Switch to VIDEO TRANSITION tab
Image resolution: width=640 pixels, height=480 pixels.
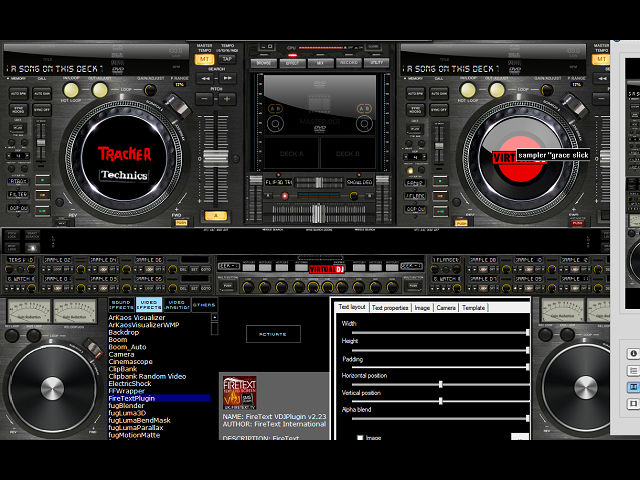coord(176,305)
